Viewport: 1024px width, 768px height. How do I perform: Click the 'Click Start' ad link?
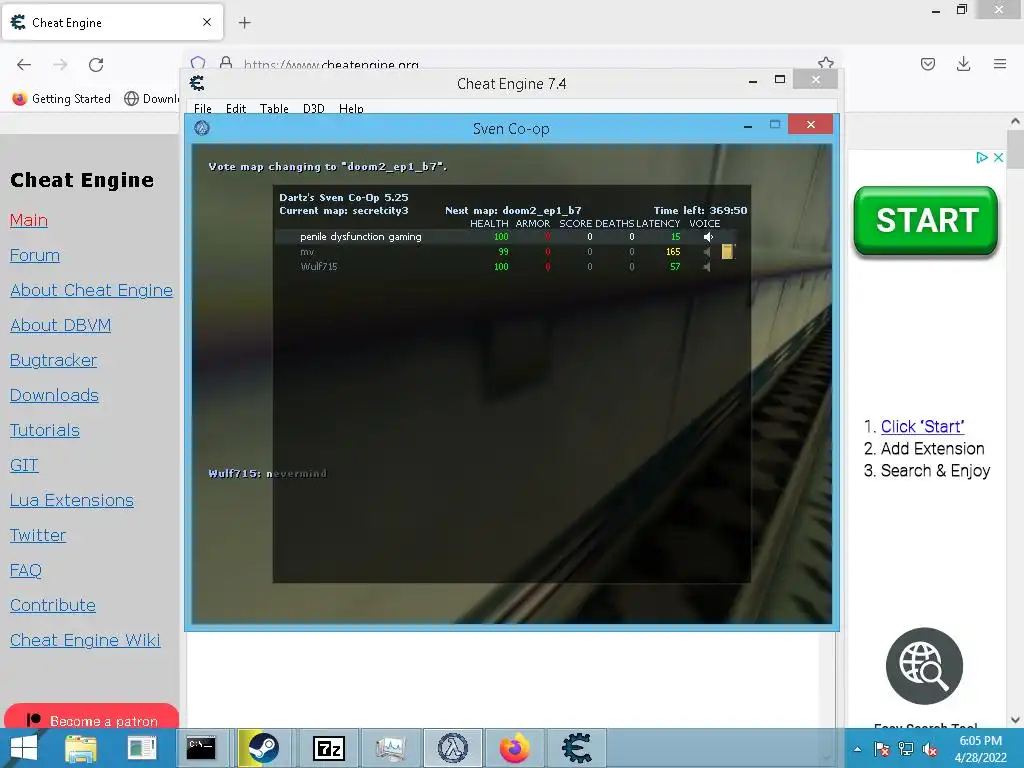[x=922, y=426]
